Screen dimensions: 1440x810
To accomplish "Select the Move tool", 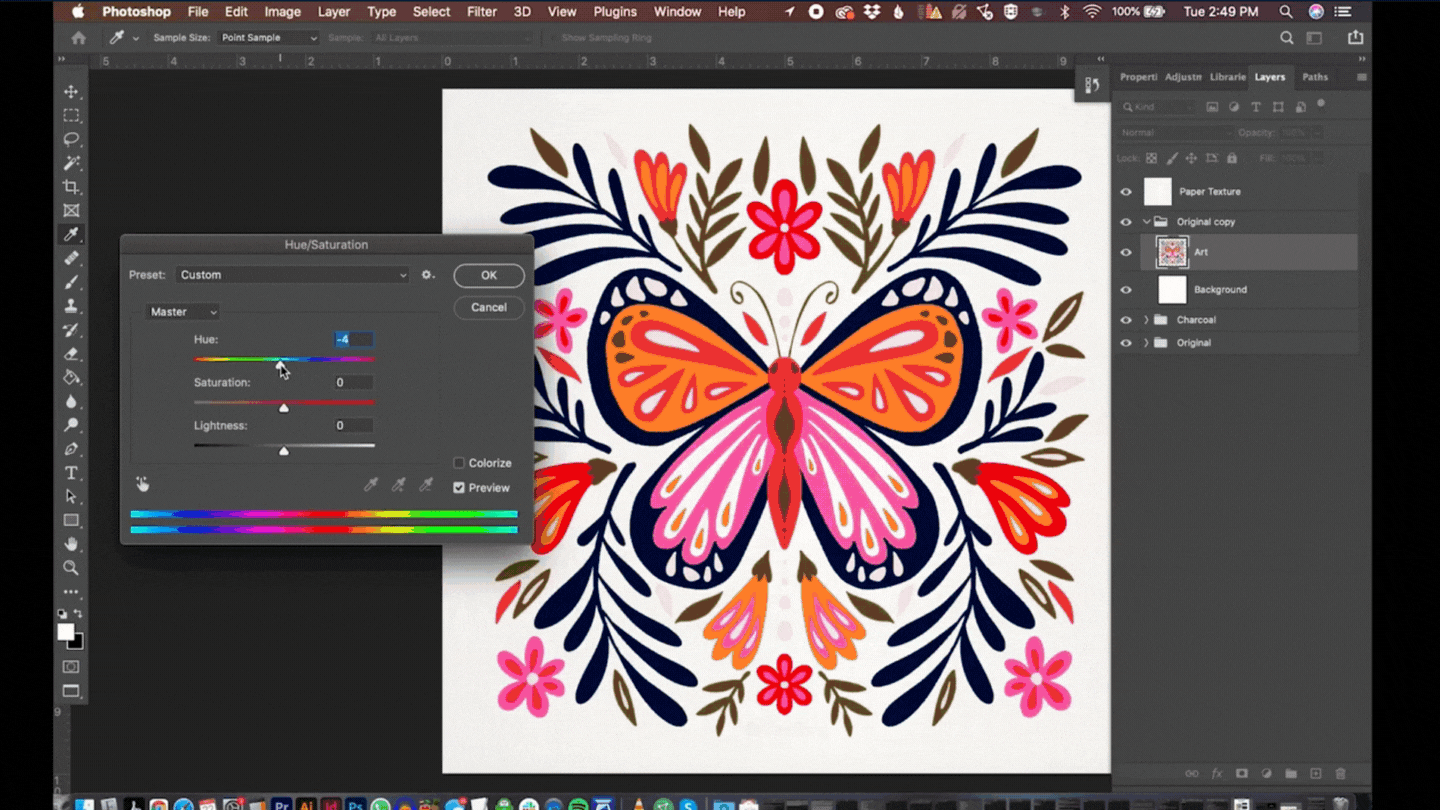I will pyautogui.click(x=71, y=91).
